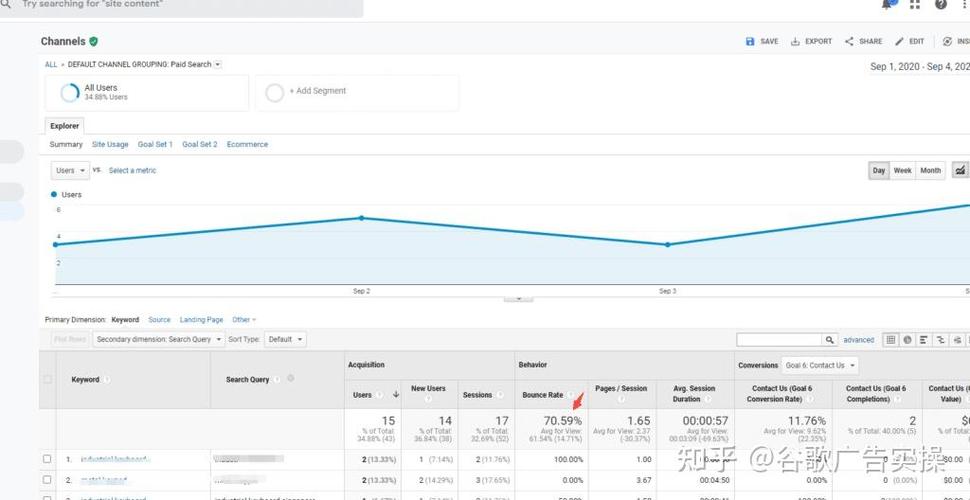
Task: Tick the checkbox for keyword row 2
Action: pos(47,480)
